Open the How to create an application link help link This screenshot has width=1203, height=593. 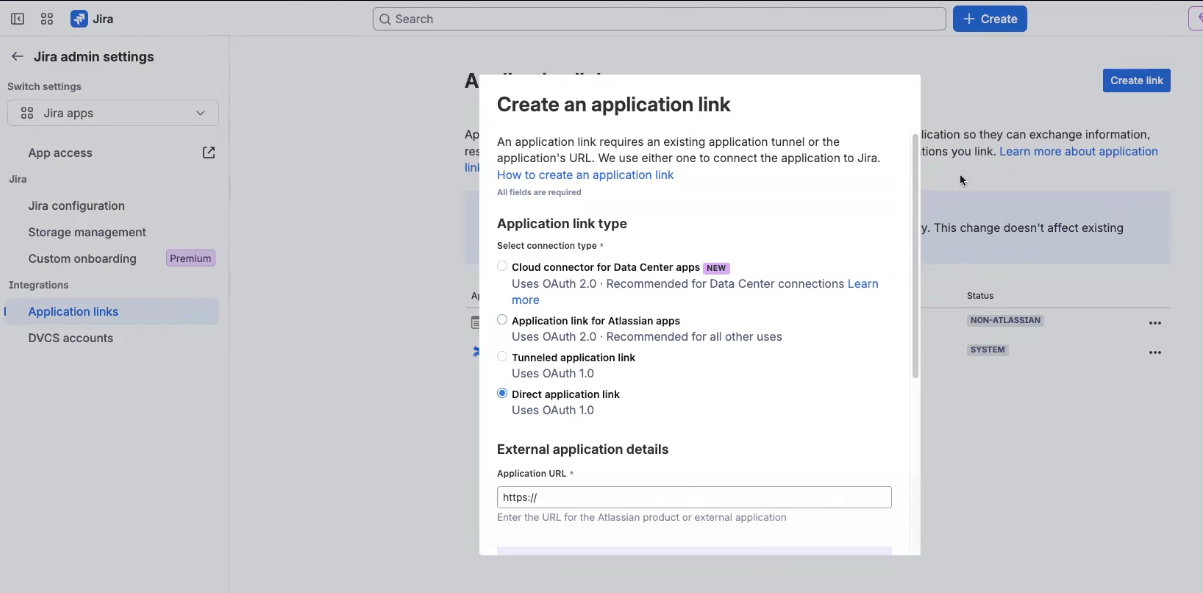(585, 175)
